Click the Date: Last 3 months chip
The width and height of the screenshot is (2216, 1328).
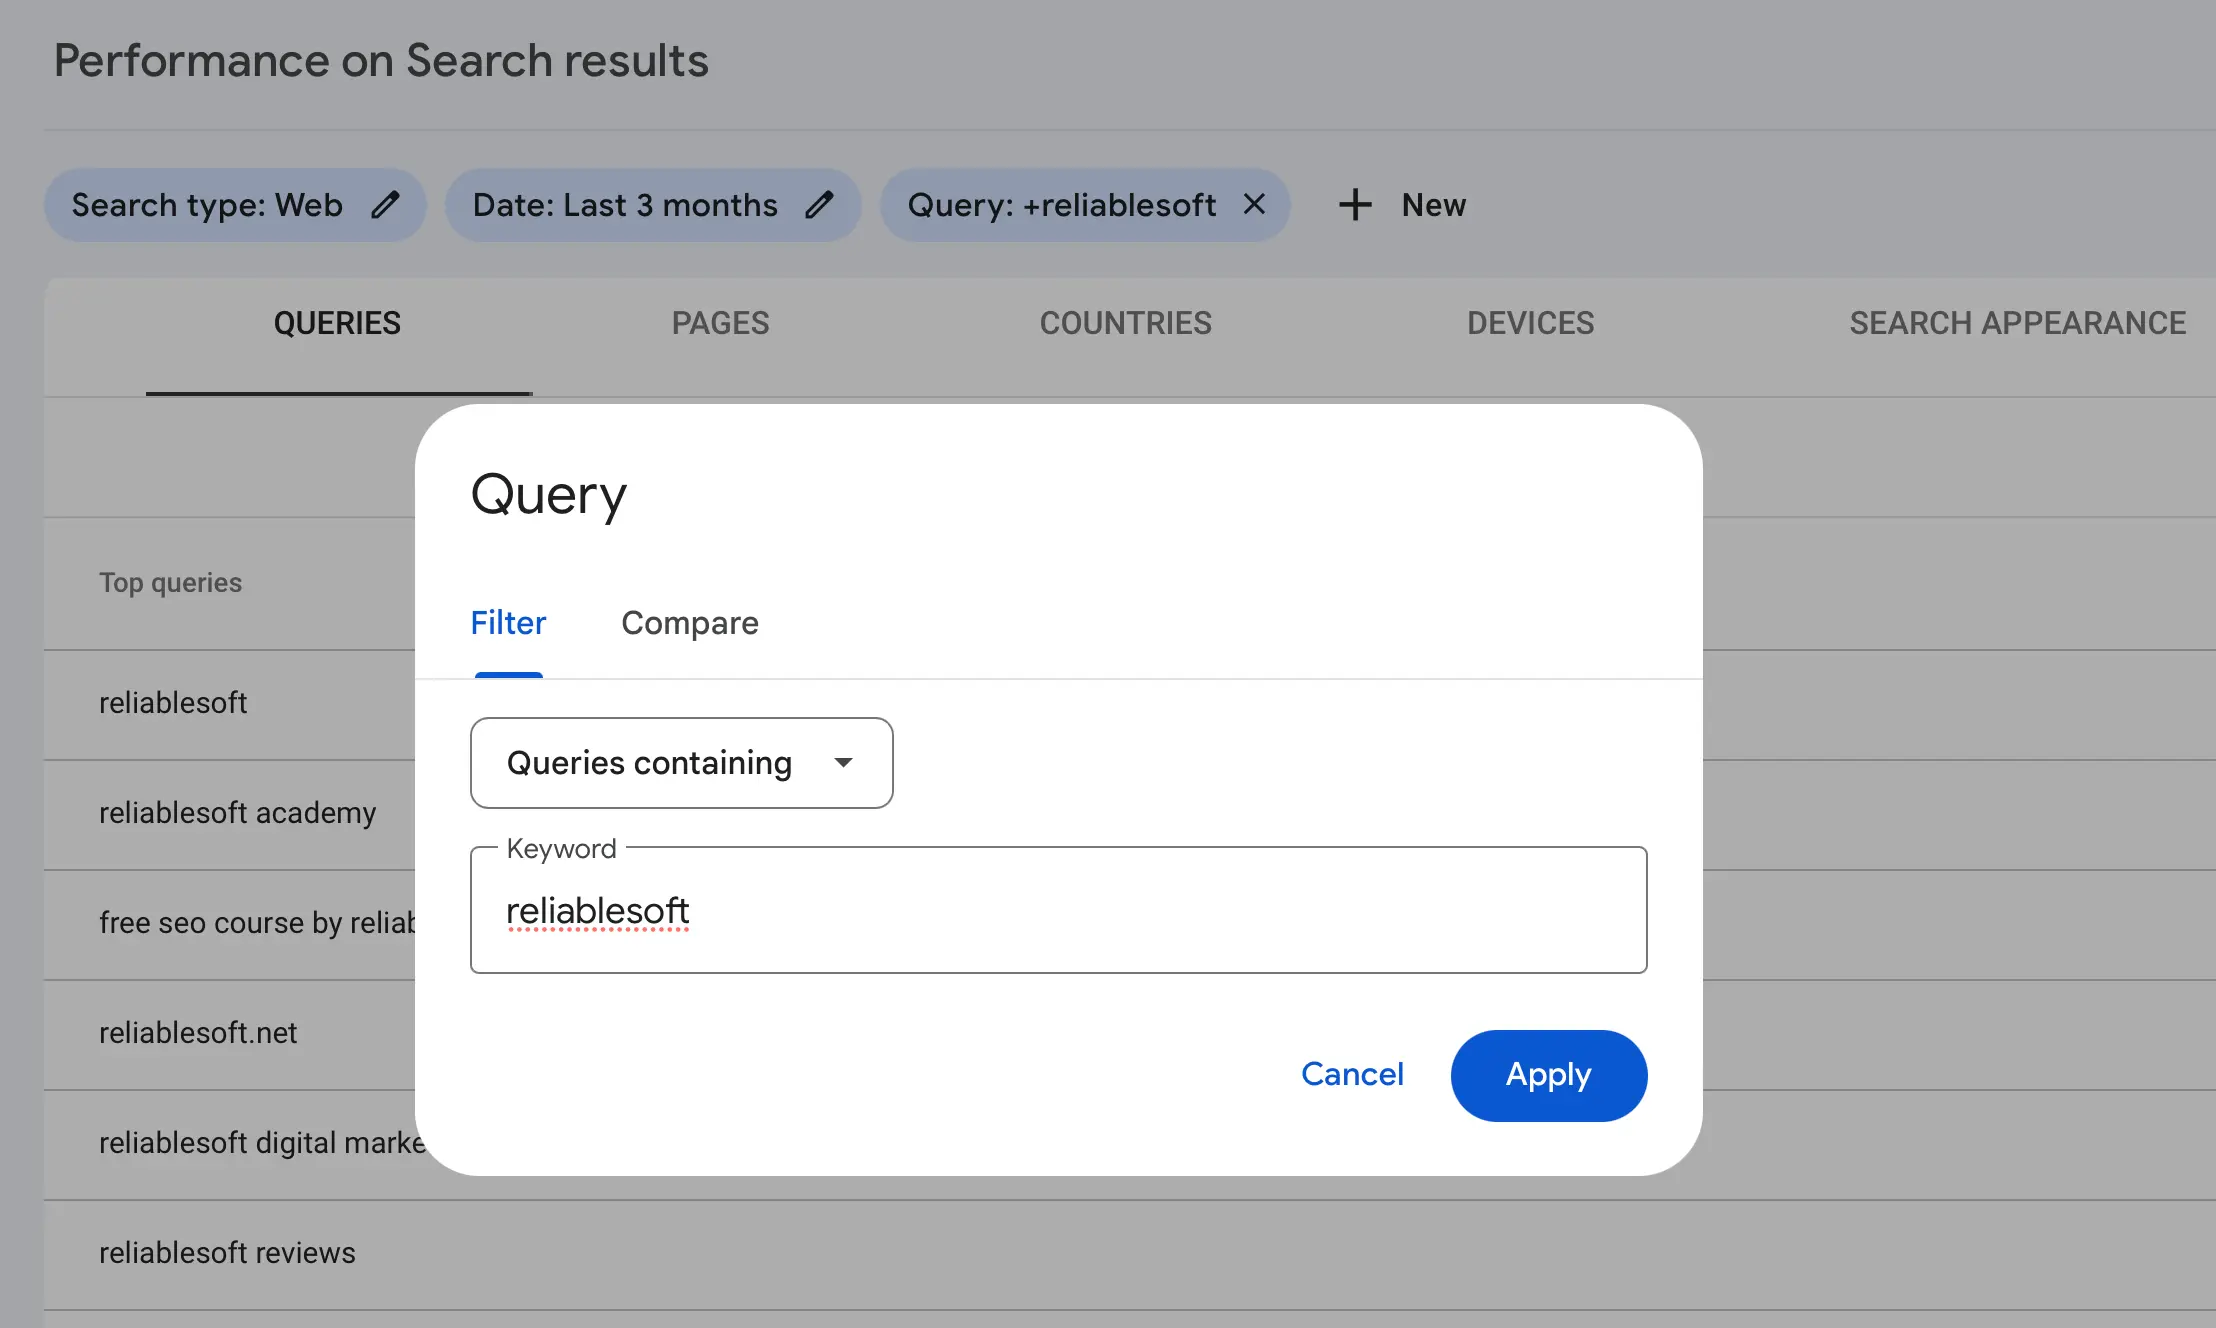(x=625, y=205)
